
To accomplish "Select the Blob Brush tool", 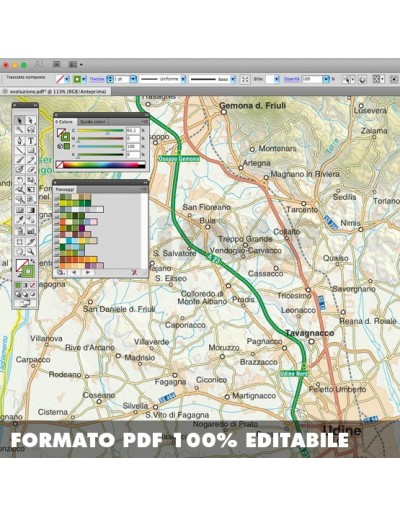I will (x=20, y=170).
